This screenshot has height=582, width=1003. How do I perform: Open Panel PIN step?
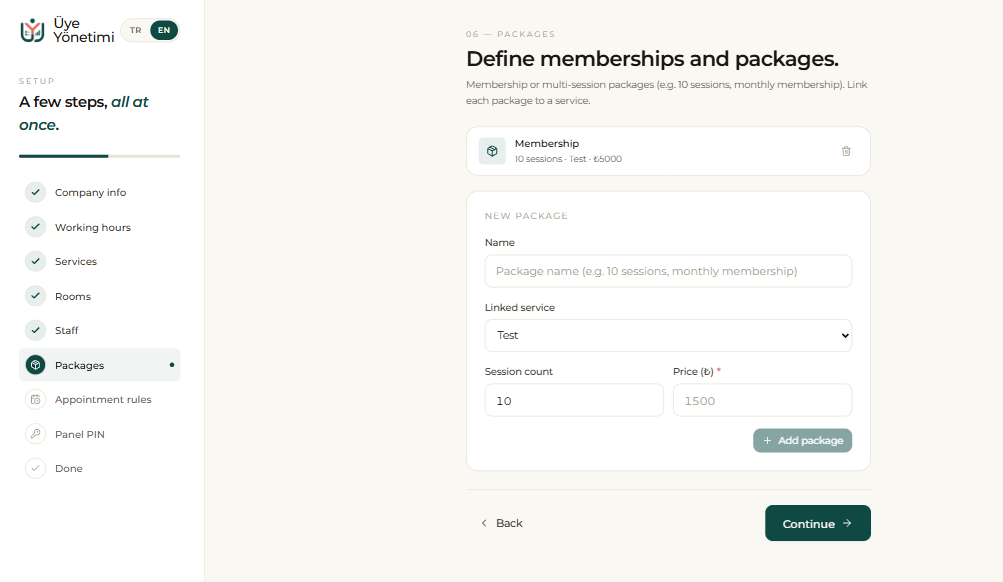click(x=99, y=434)
